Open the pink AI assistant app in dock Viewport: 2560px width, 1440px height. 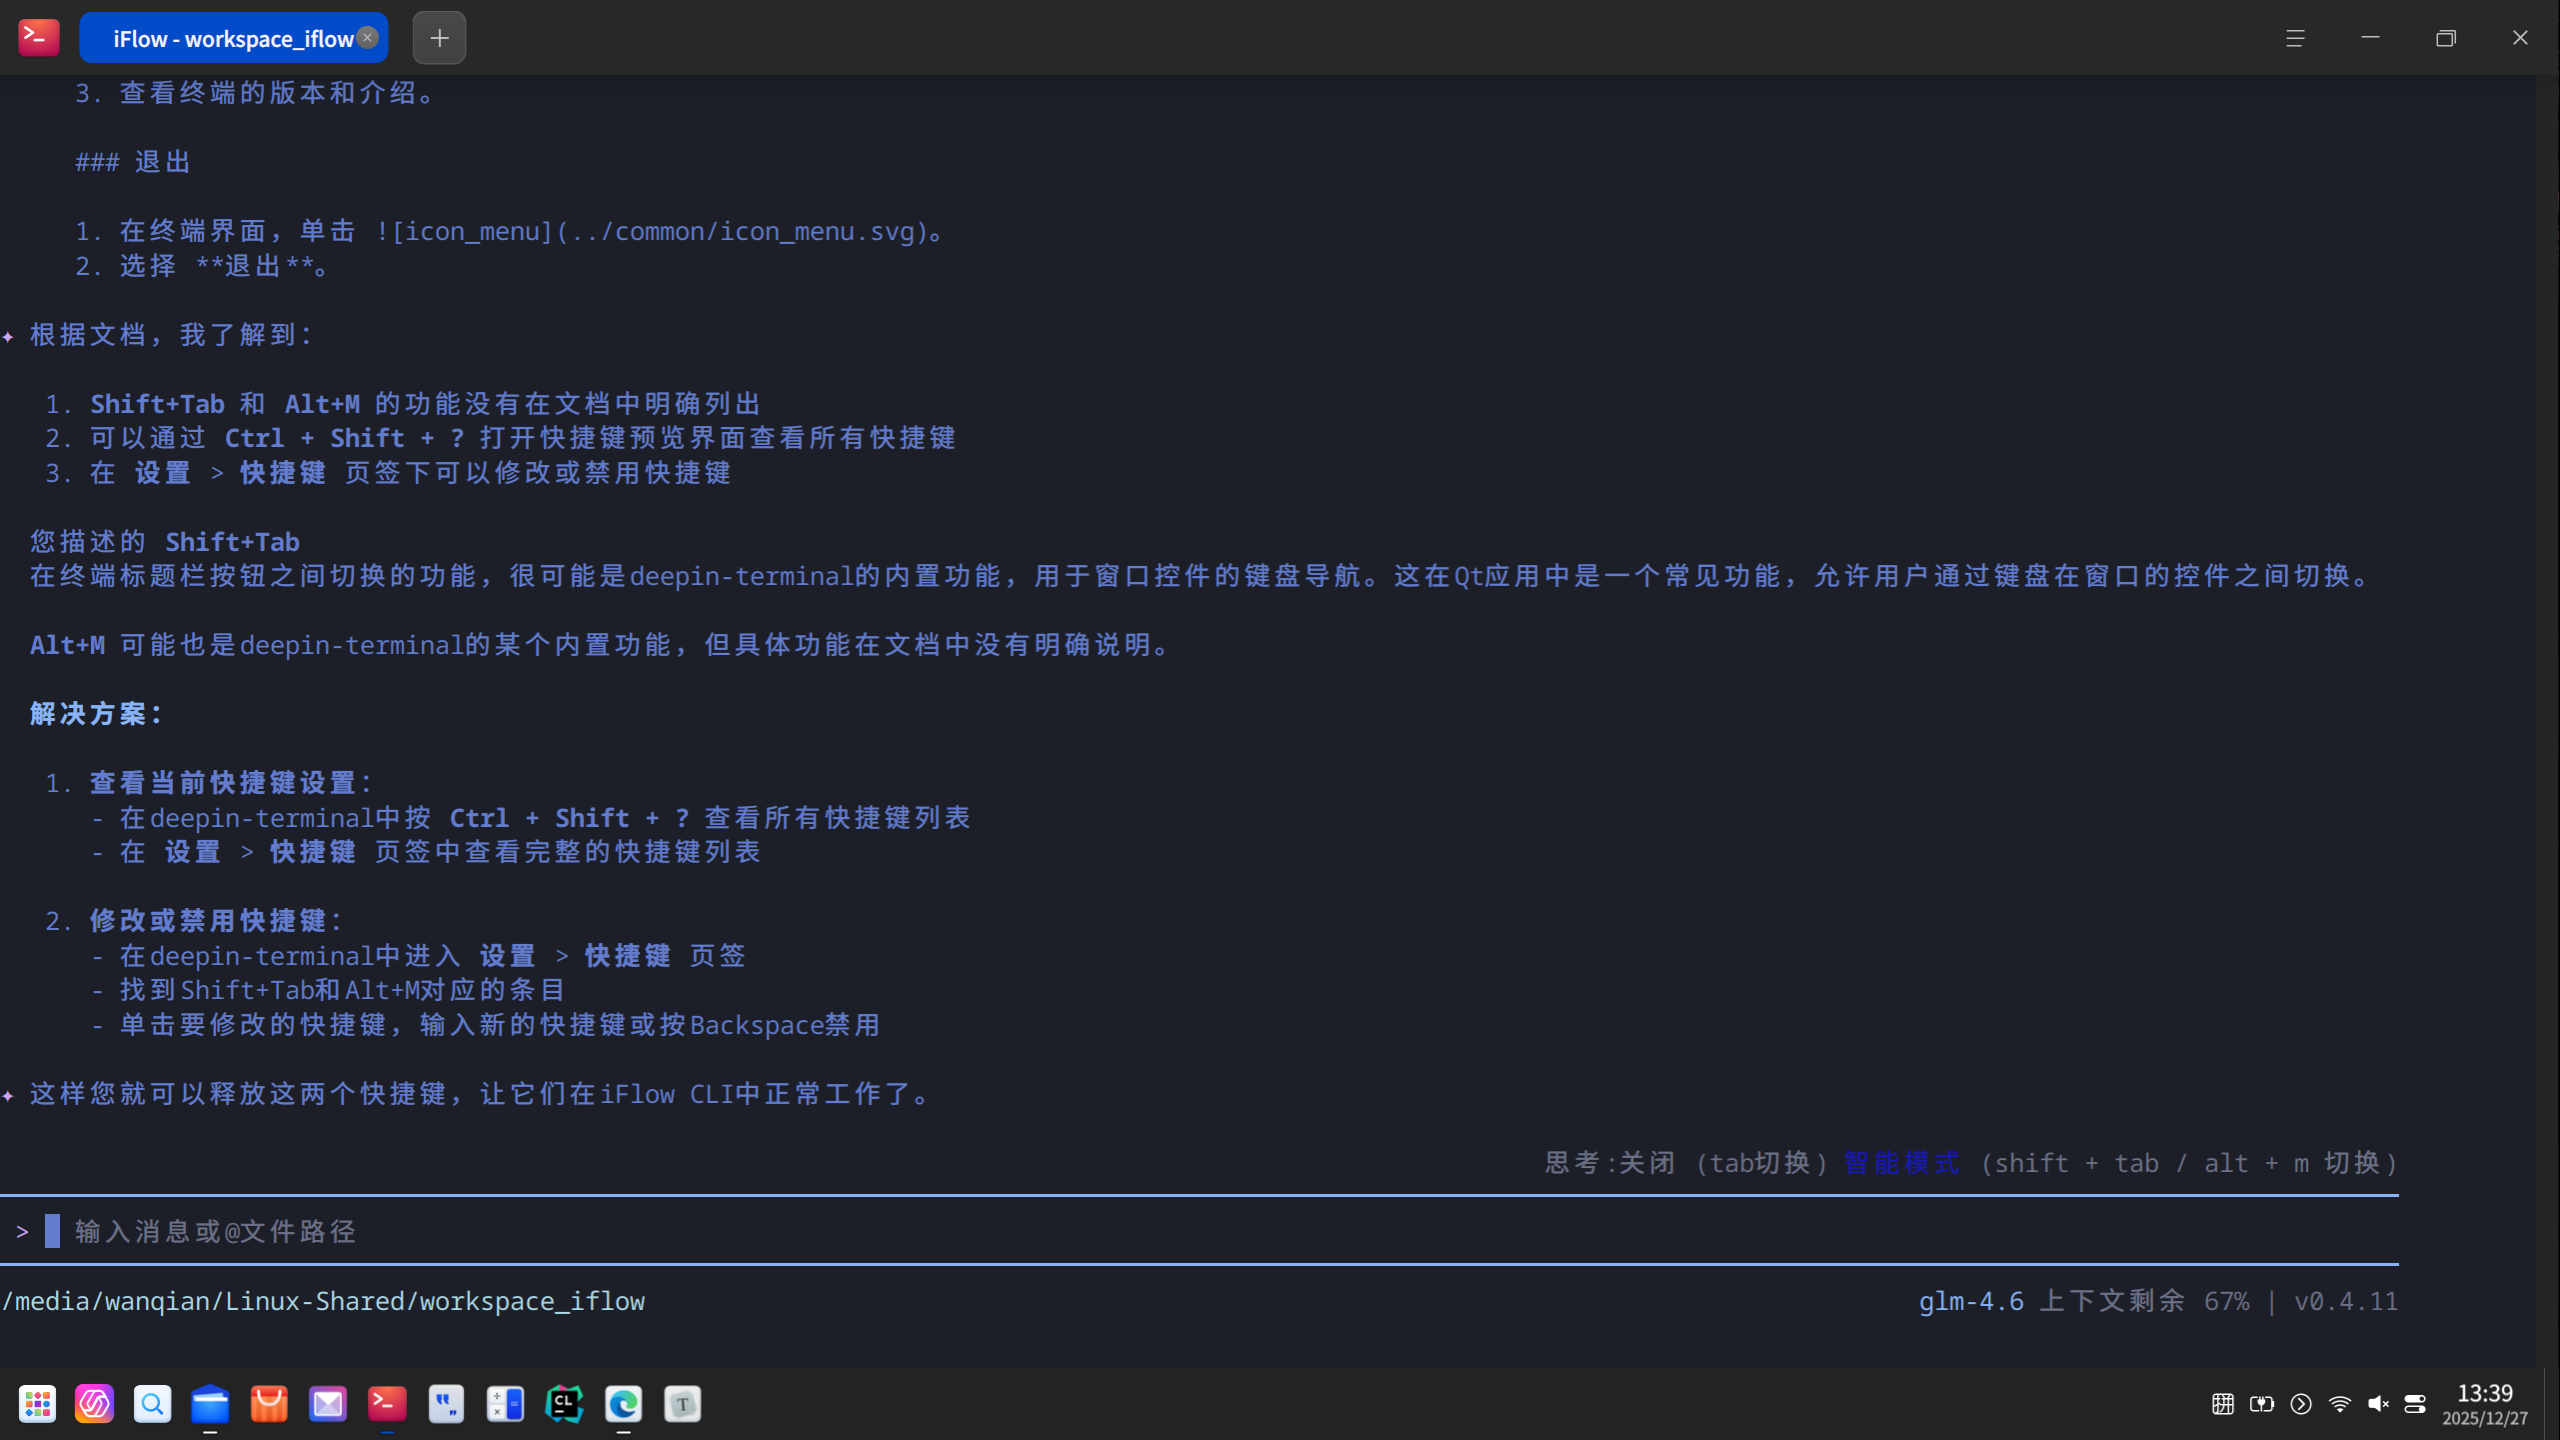[94, 1404]
